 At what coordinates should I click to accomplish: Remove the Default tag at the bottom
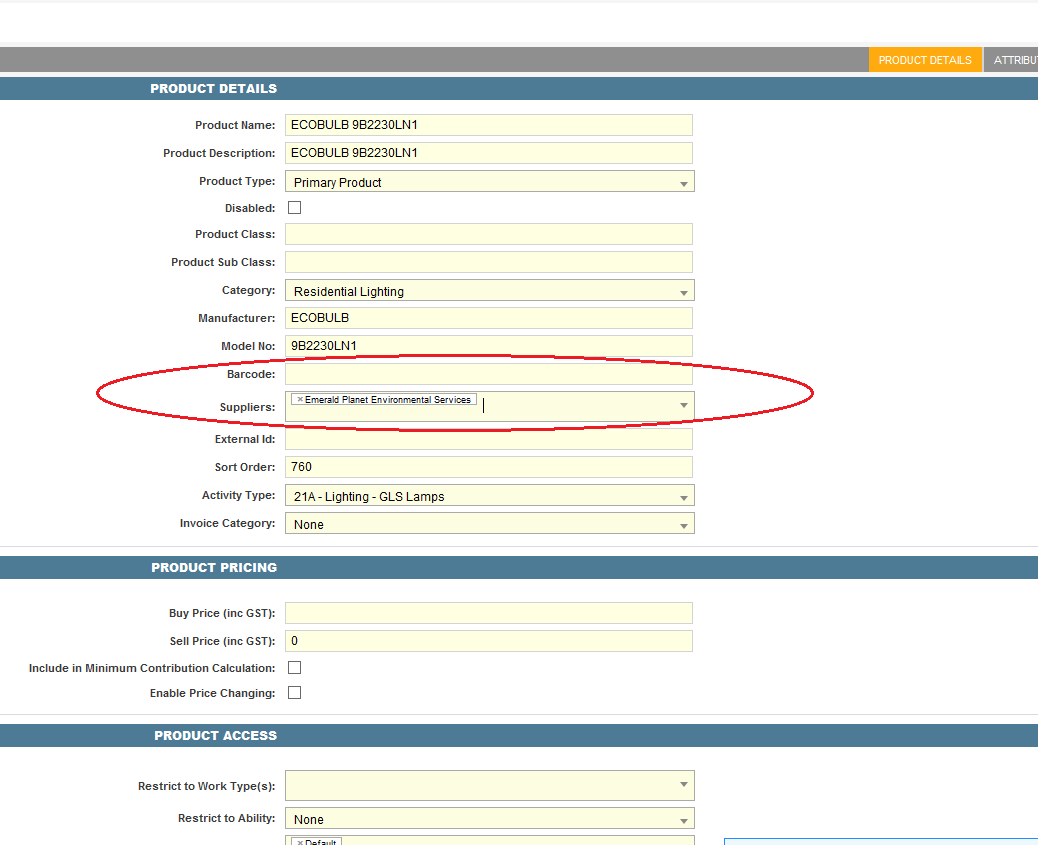299,842
